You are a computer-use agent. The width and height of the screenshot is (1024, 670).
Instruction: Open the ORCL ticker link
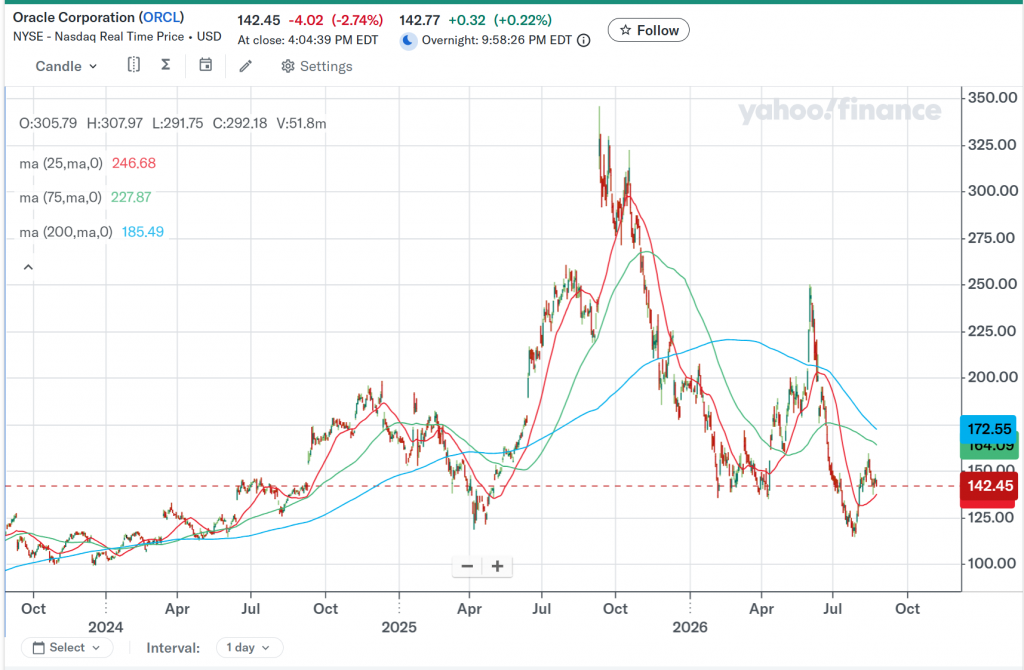tap(161, 17)
